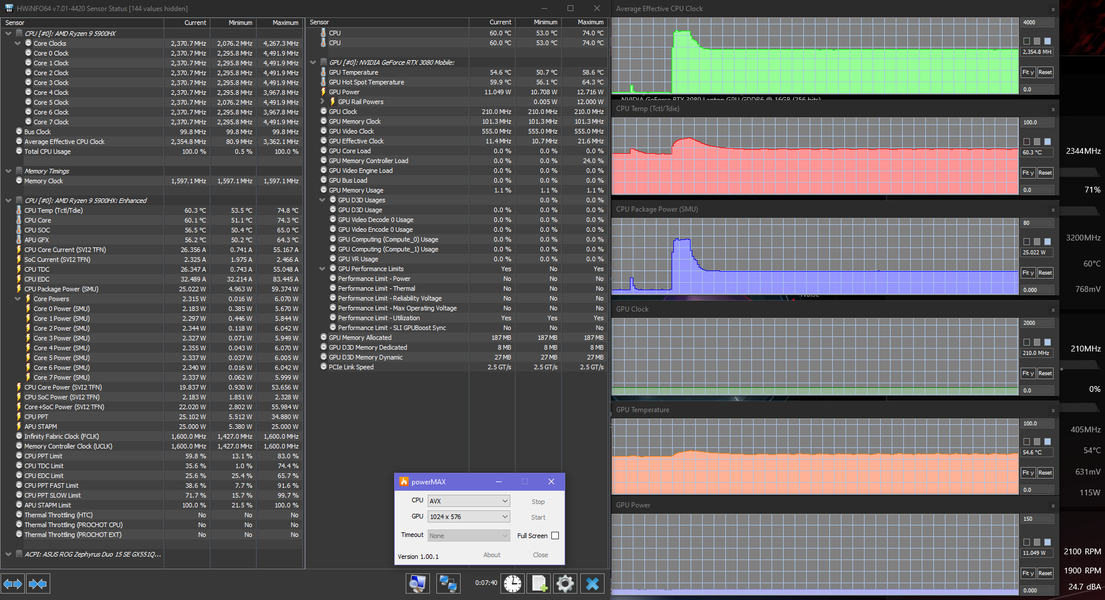This screenshot has height=600, width=1105.
Task: Toggle the first checkbox in the Average Effective CPU Clock graph
Action: [1025, 41]
